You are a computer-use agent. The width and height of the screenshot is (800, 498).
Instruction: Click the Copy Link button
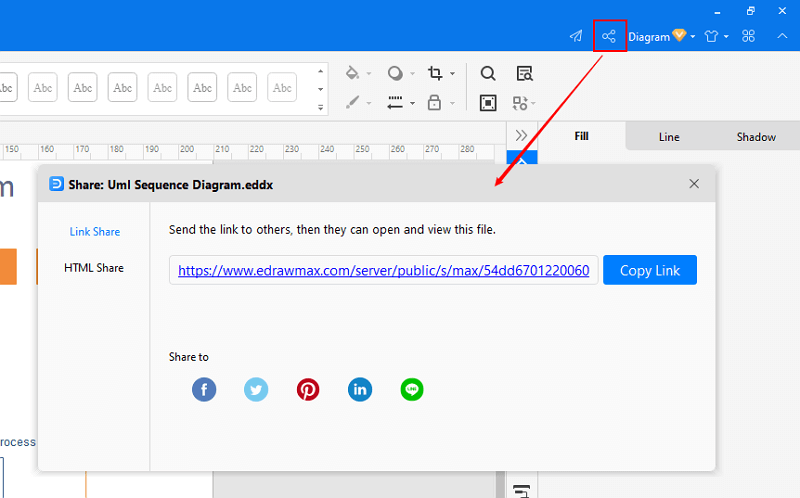(650, 270)
